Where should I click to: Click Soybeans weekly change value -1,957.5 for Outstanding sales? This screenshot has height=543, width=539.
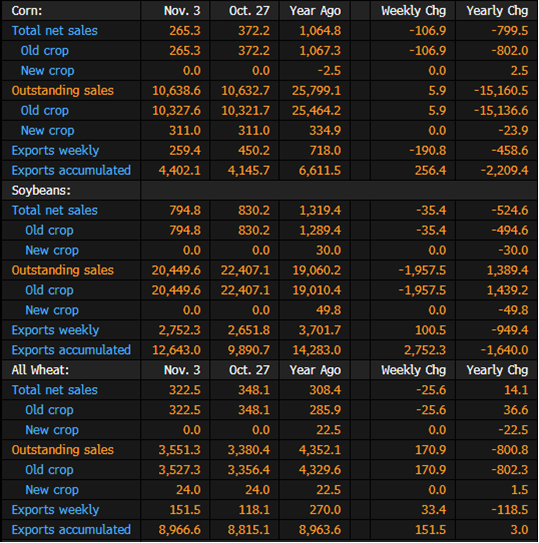pos(422,270)
